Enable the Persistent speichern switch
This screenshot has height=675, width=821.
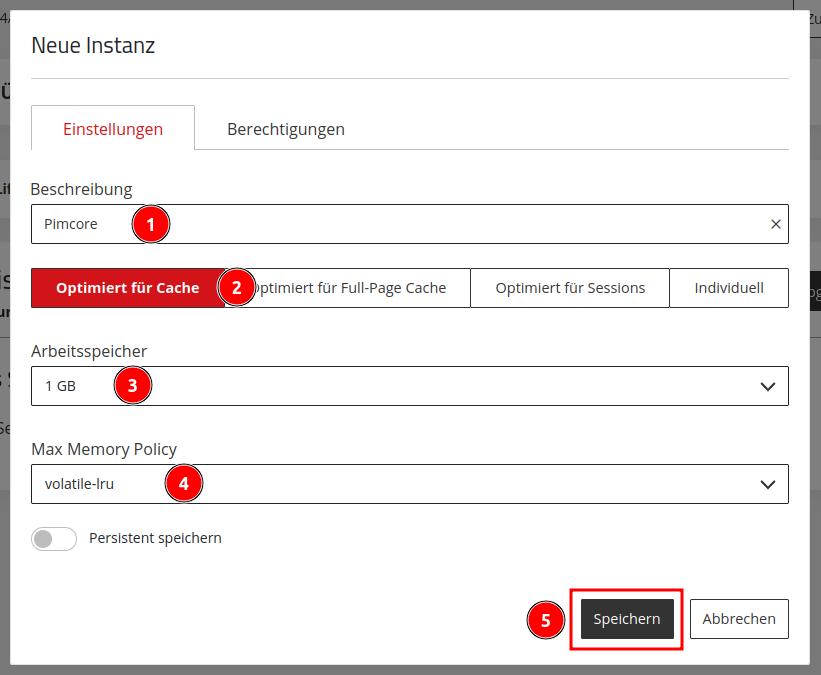(x=54, y=538)
